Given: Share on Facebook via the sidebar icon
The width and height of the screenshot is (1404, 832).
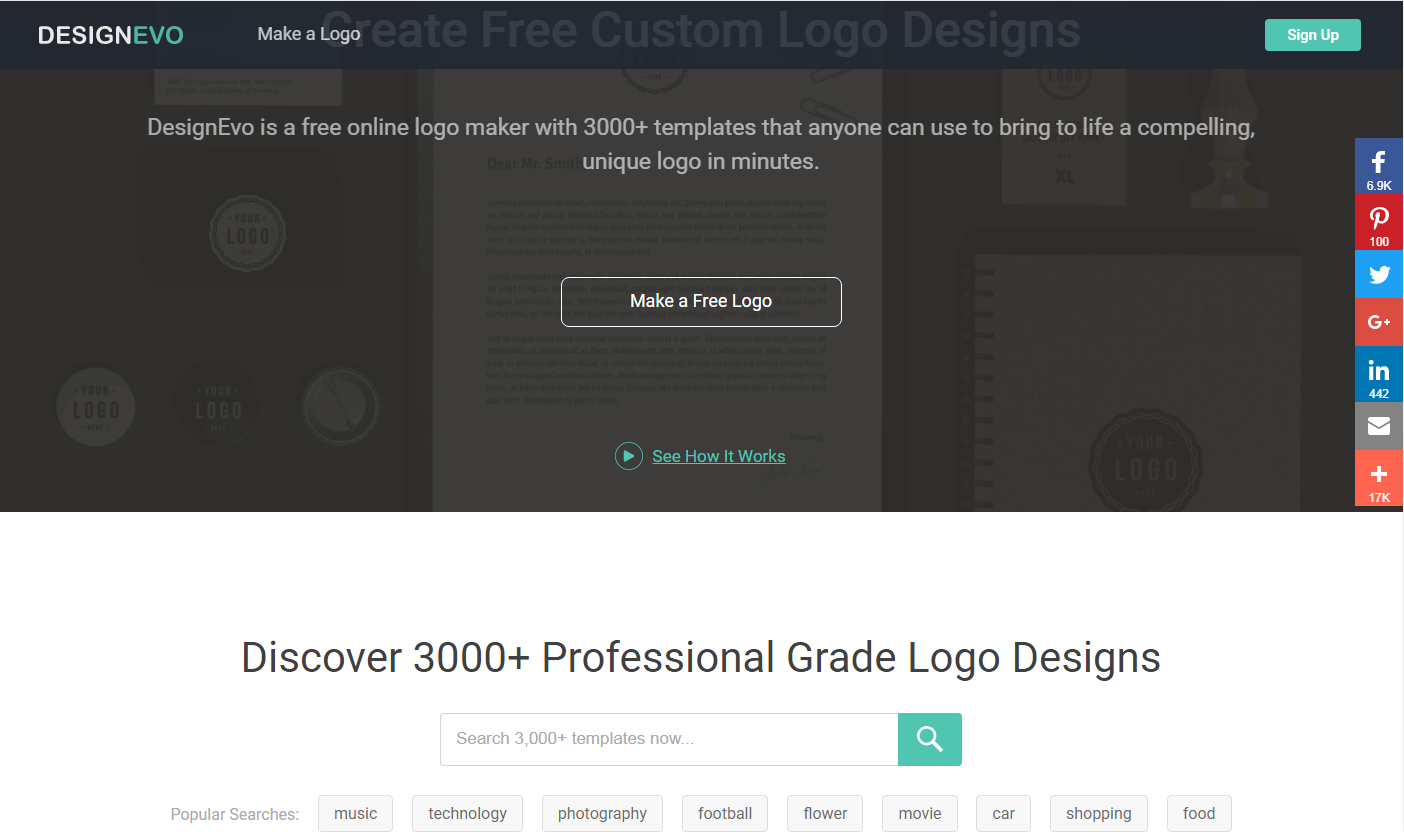Looking at the screenshot, I should coord(1379,166).
